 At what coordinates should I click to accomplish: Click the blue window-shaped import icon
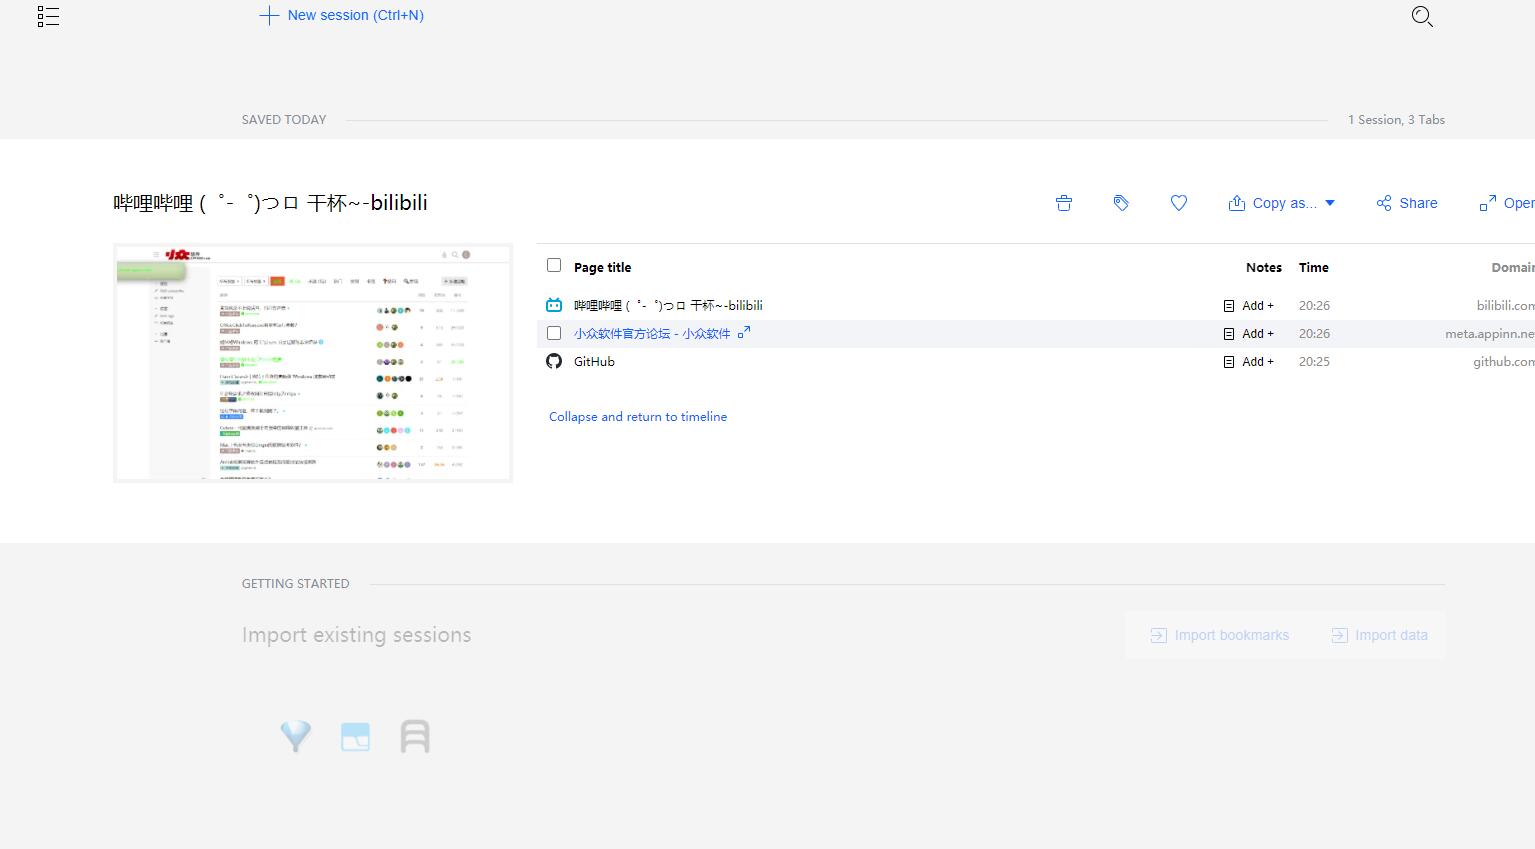pos(355,736)
